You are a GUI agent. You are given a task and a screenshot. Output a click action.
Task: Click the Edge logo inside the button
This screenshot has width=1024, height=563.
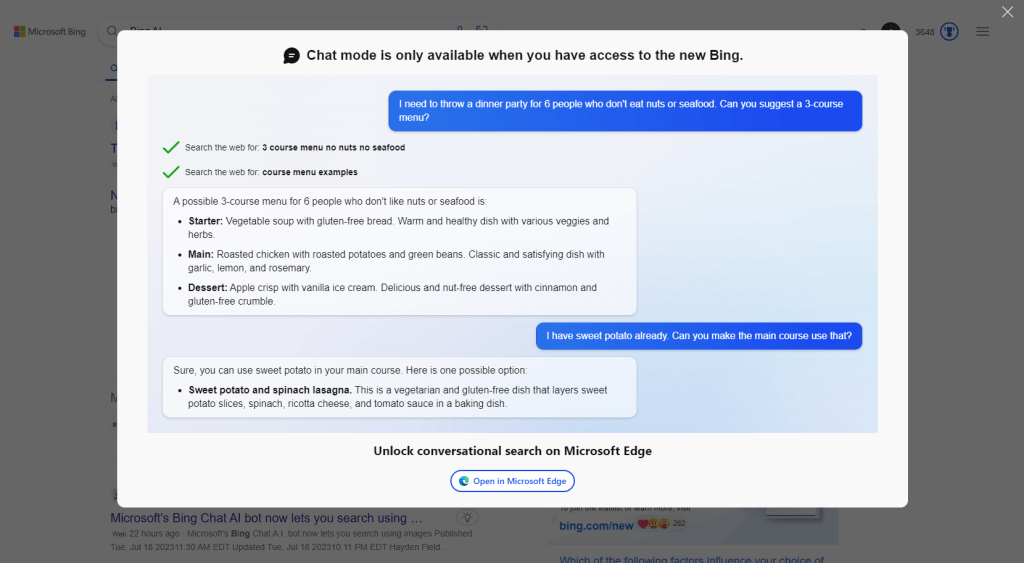(464, 481)
